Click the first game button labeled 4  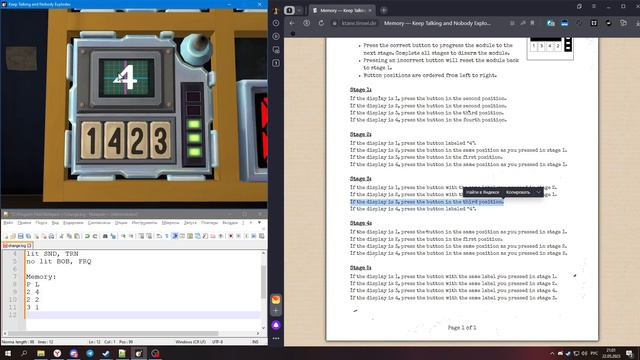tap(114, 140)
